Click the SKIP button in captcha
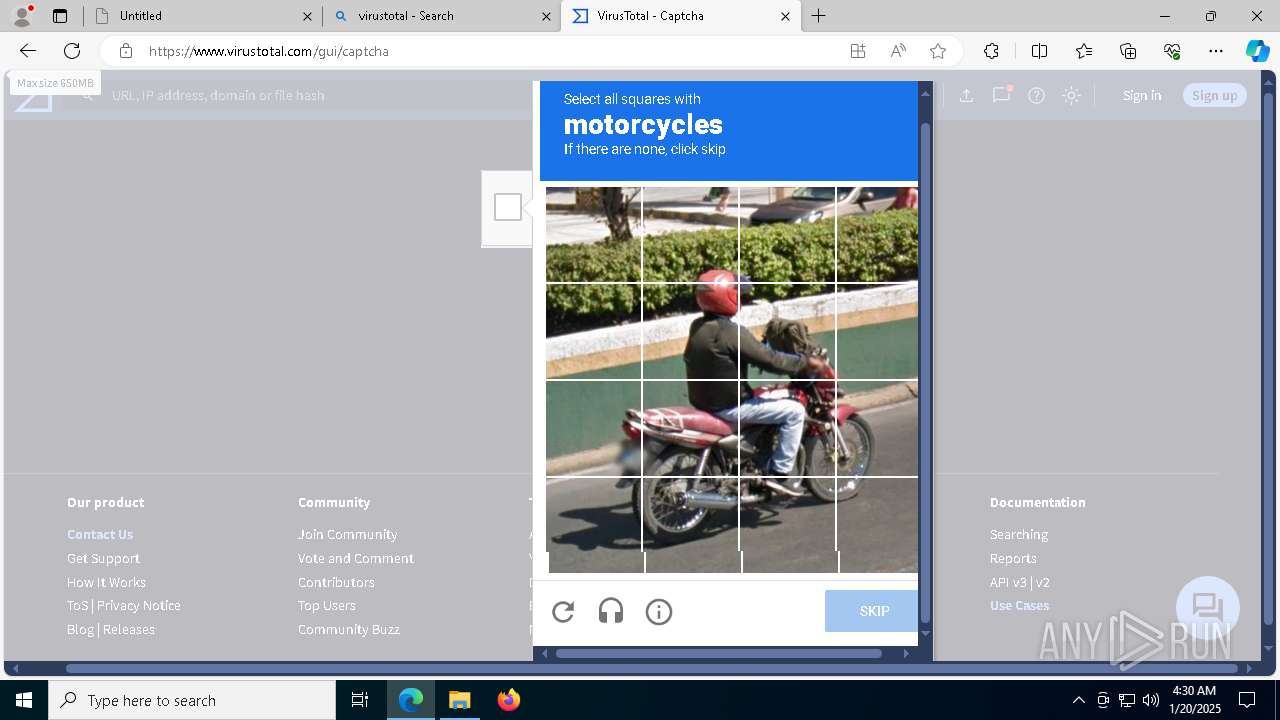This screenshot has width=1280, height=720. point(871,611)
